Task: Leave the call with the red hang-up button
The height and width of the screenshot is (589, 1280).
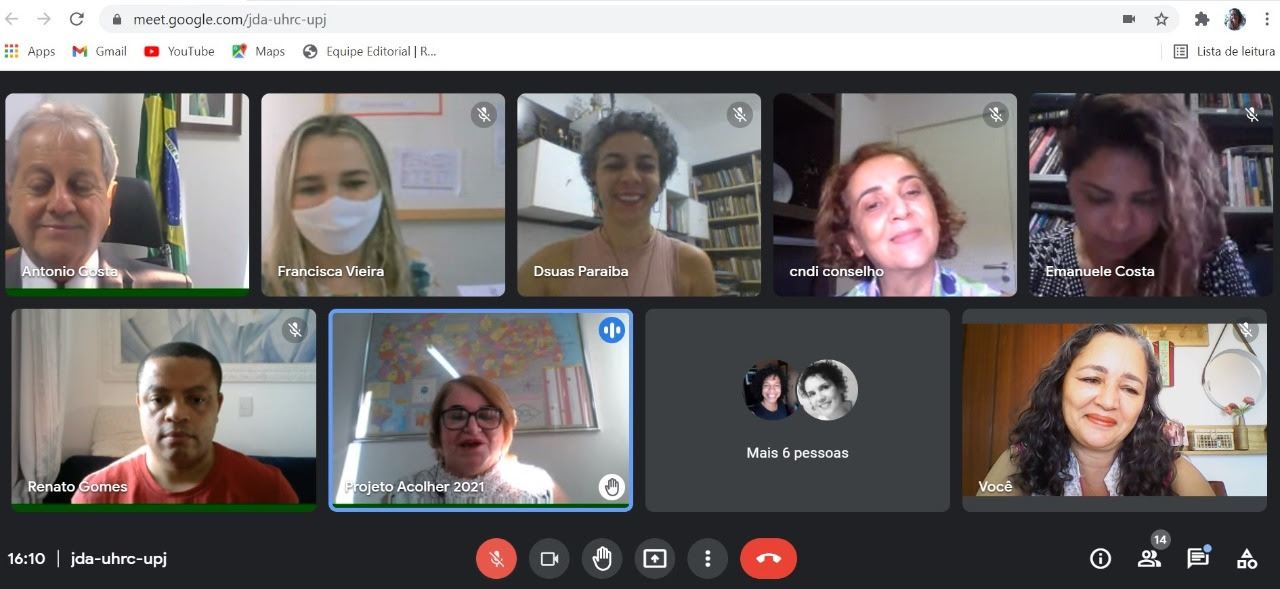Action: click(x=768, y=559)
